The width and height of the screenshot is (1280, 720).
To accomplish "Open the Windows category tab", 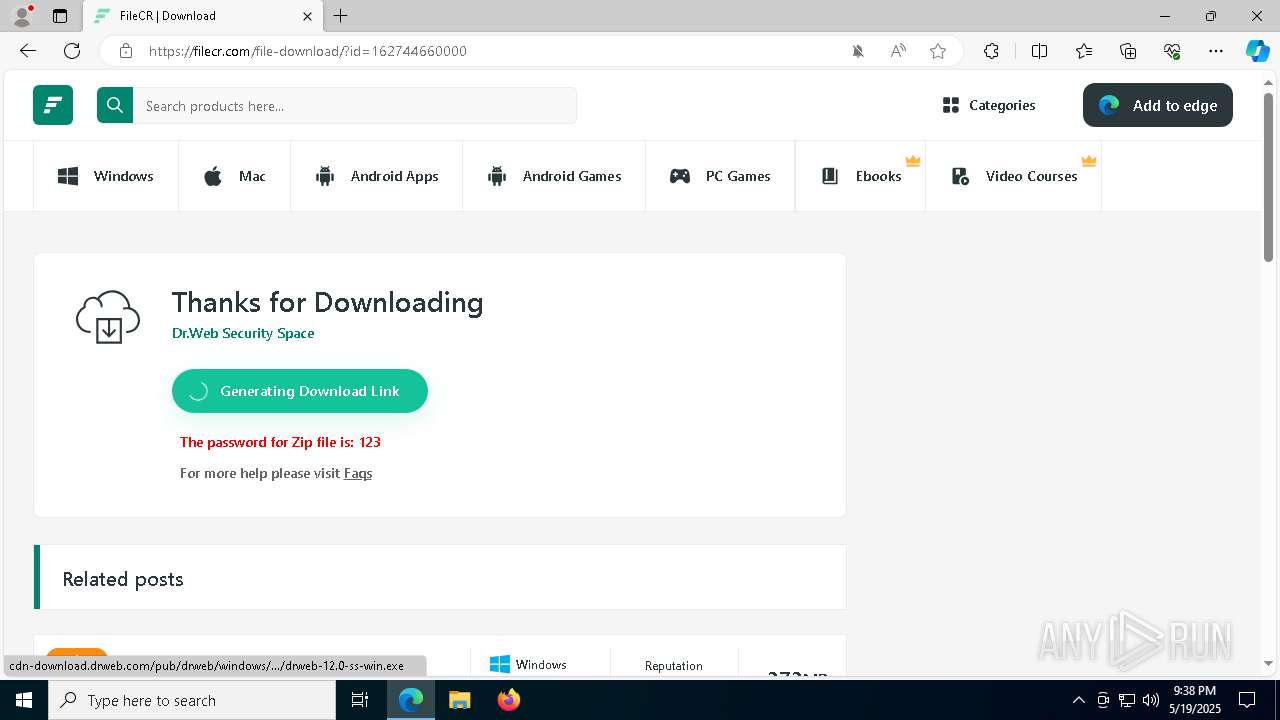I will (106, 176).
